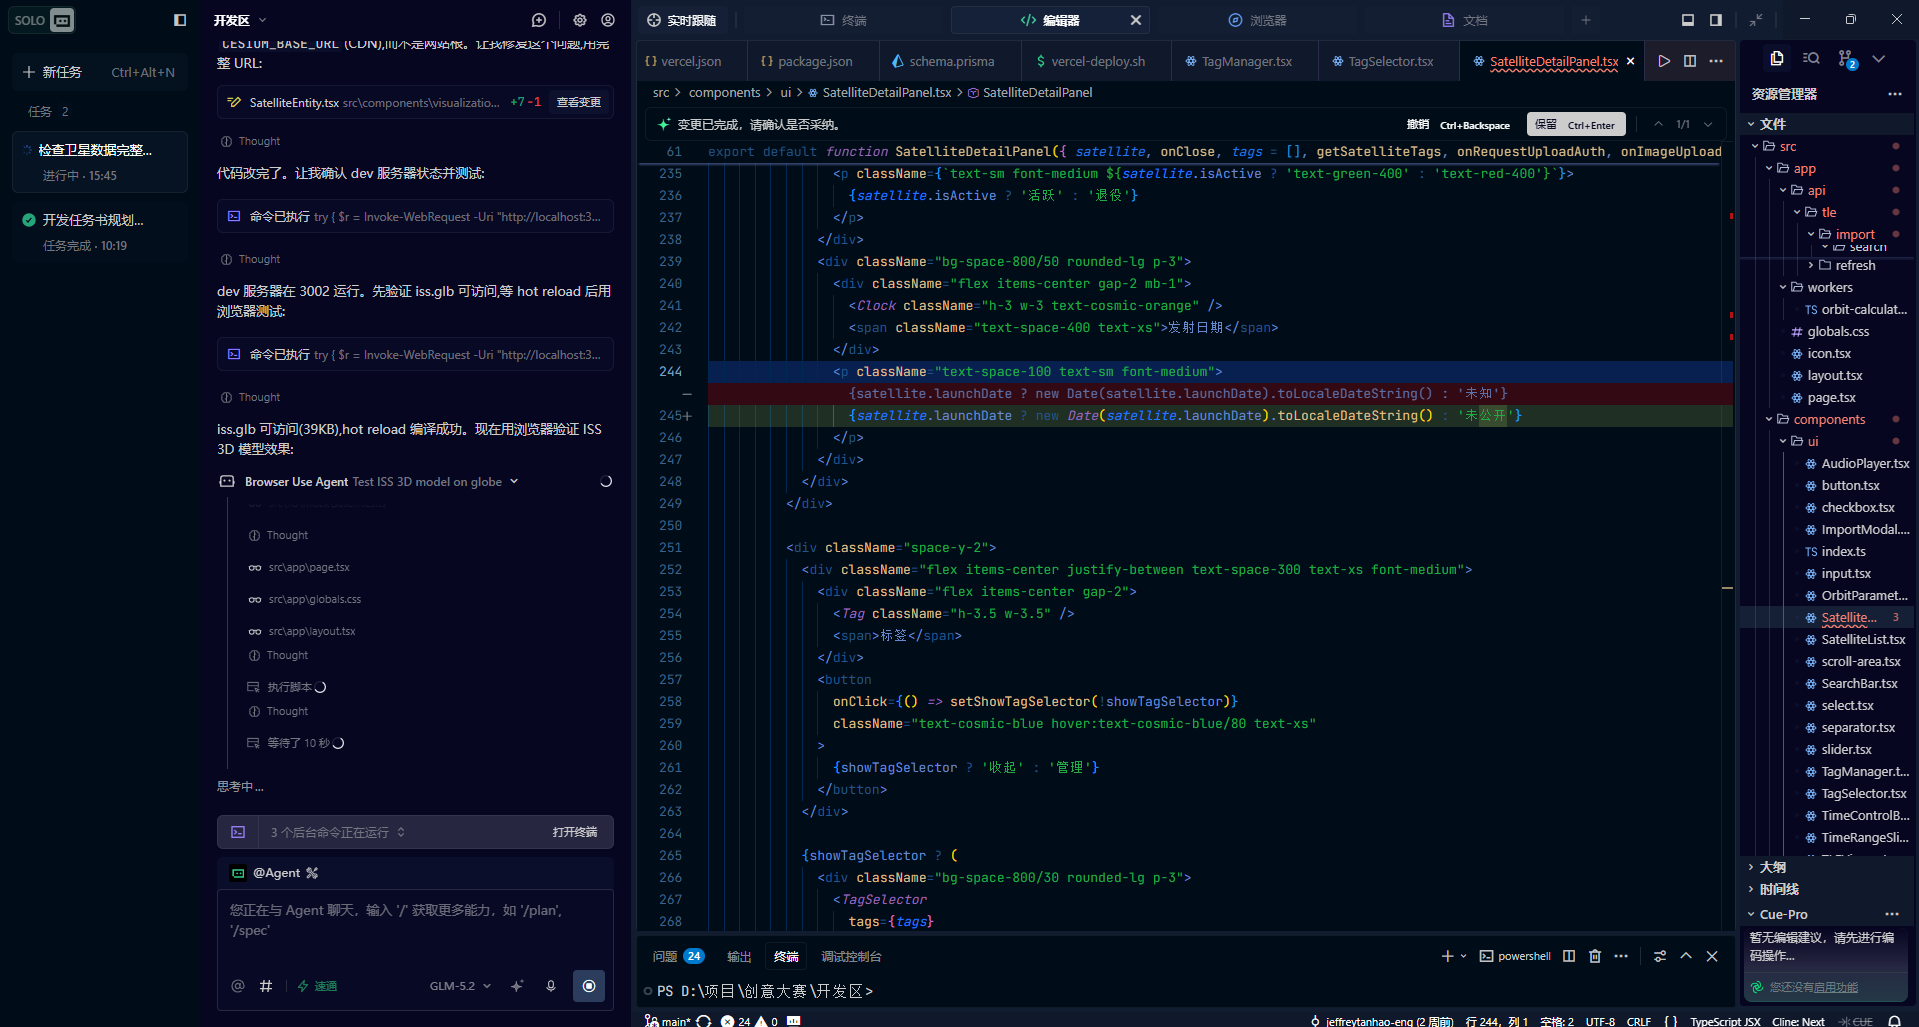
Task: Click the main* git branch in status bar
Action: pos(668,1020)
